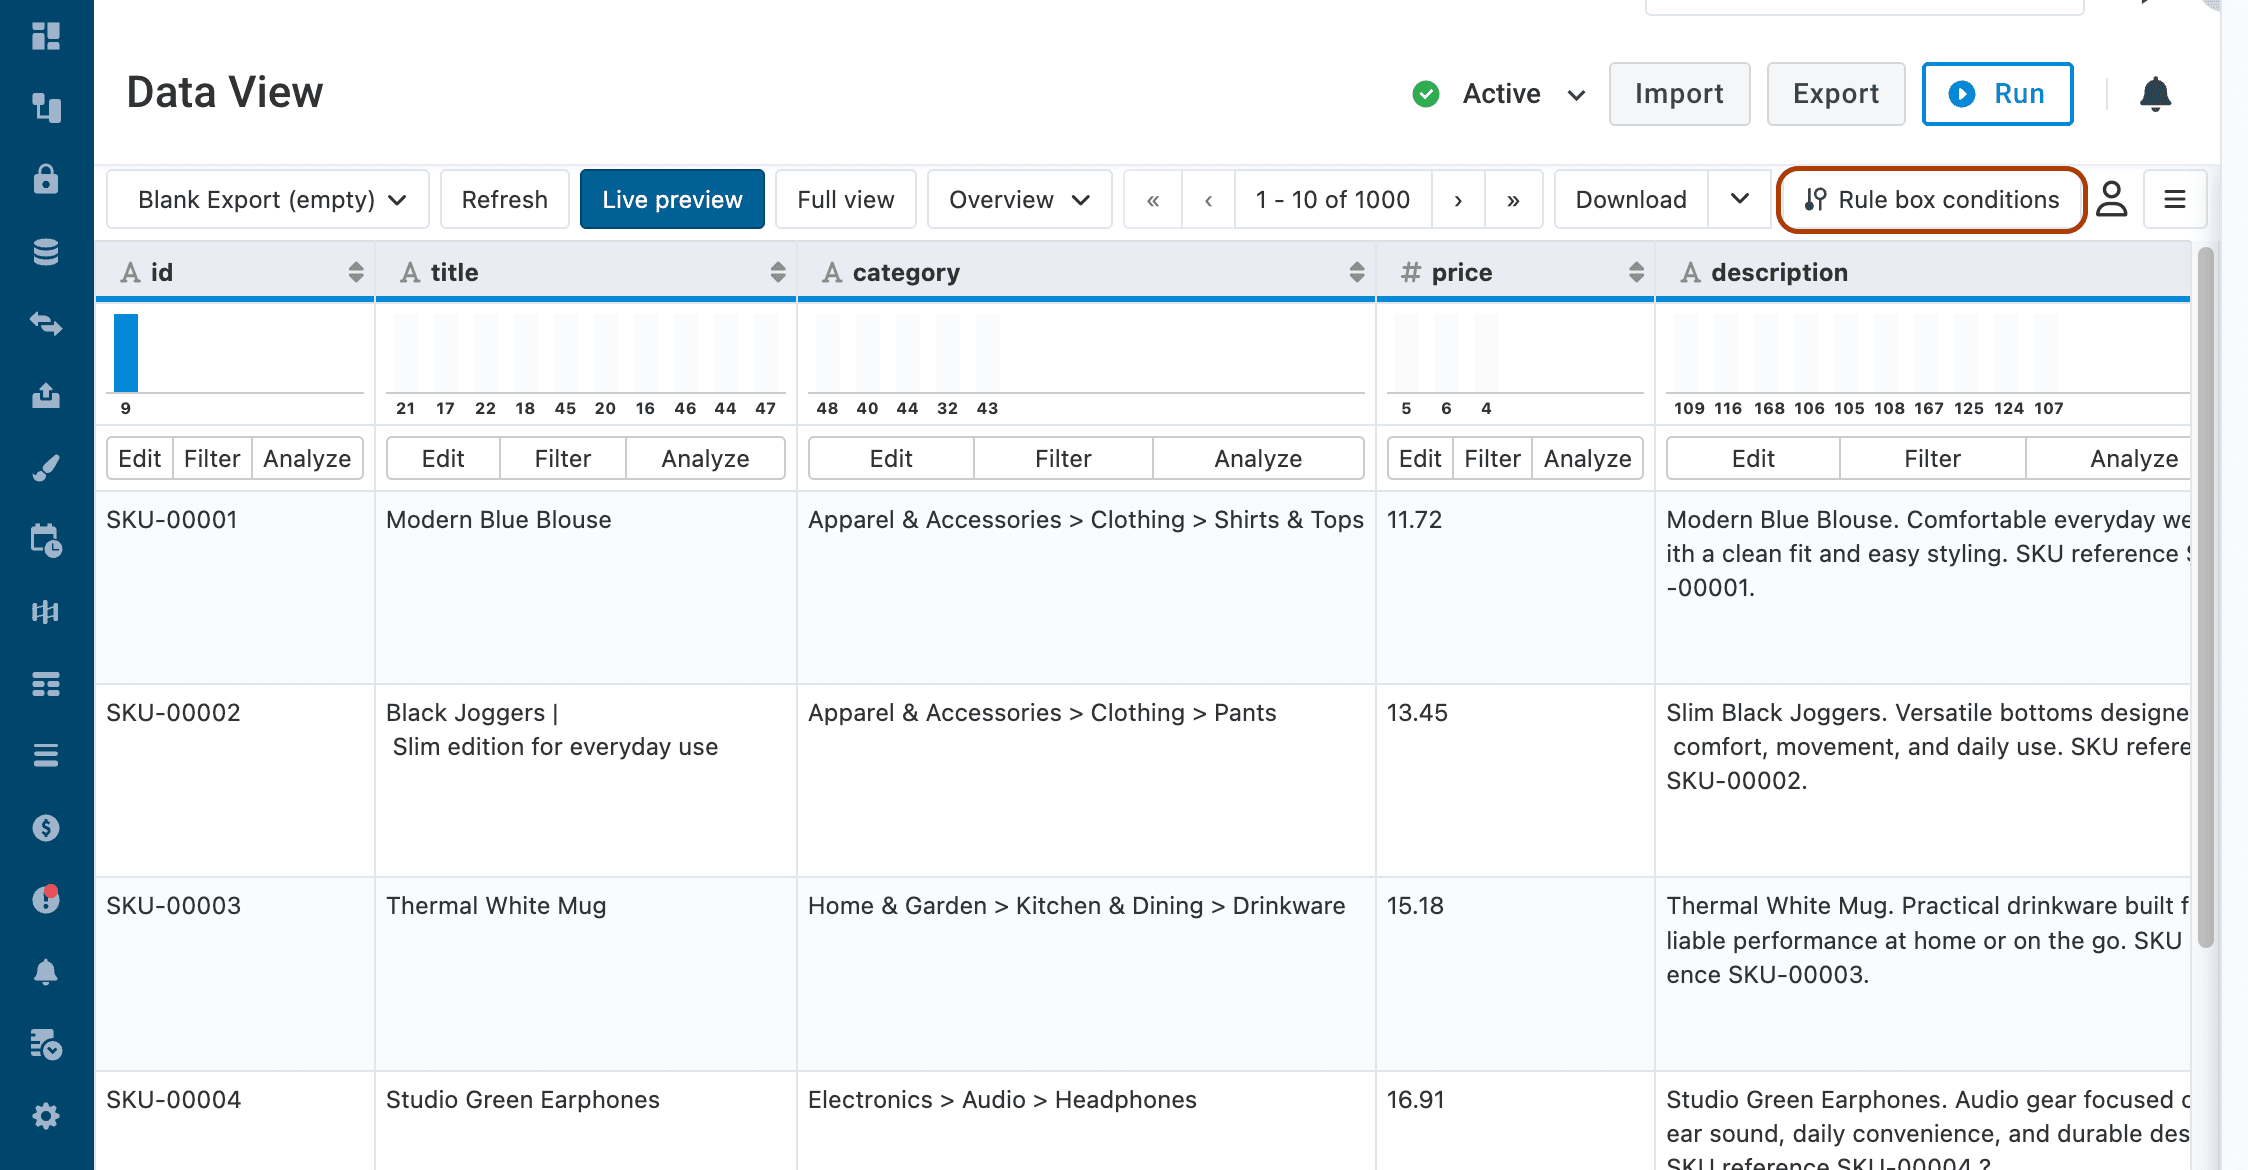Click Analyze under the category column
2248x1170 pixels.
[1258, 458]
